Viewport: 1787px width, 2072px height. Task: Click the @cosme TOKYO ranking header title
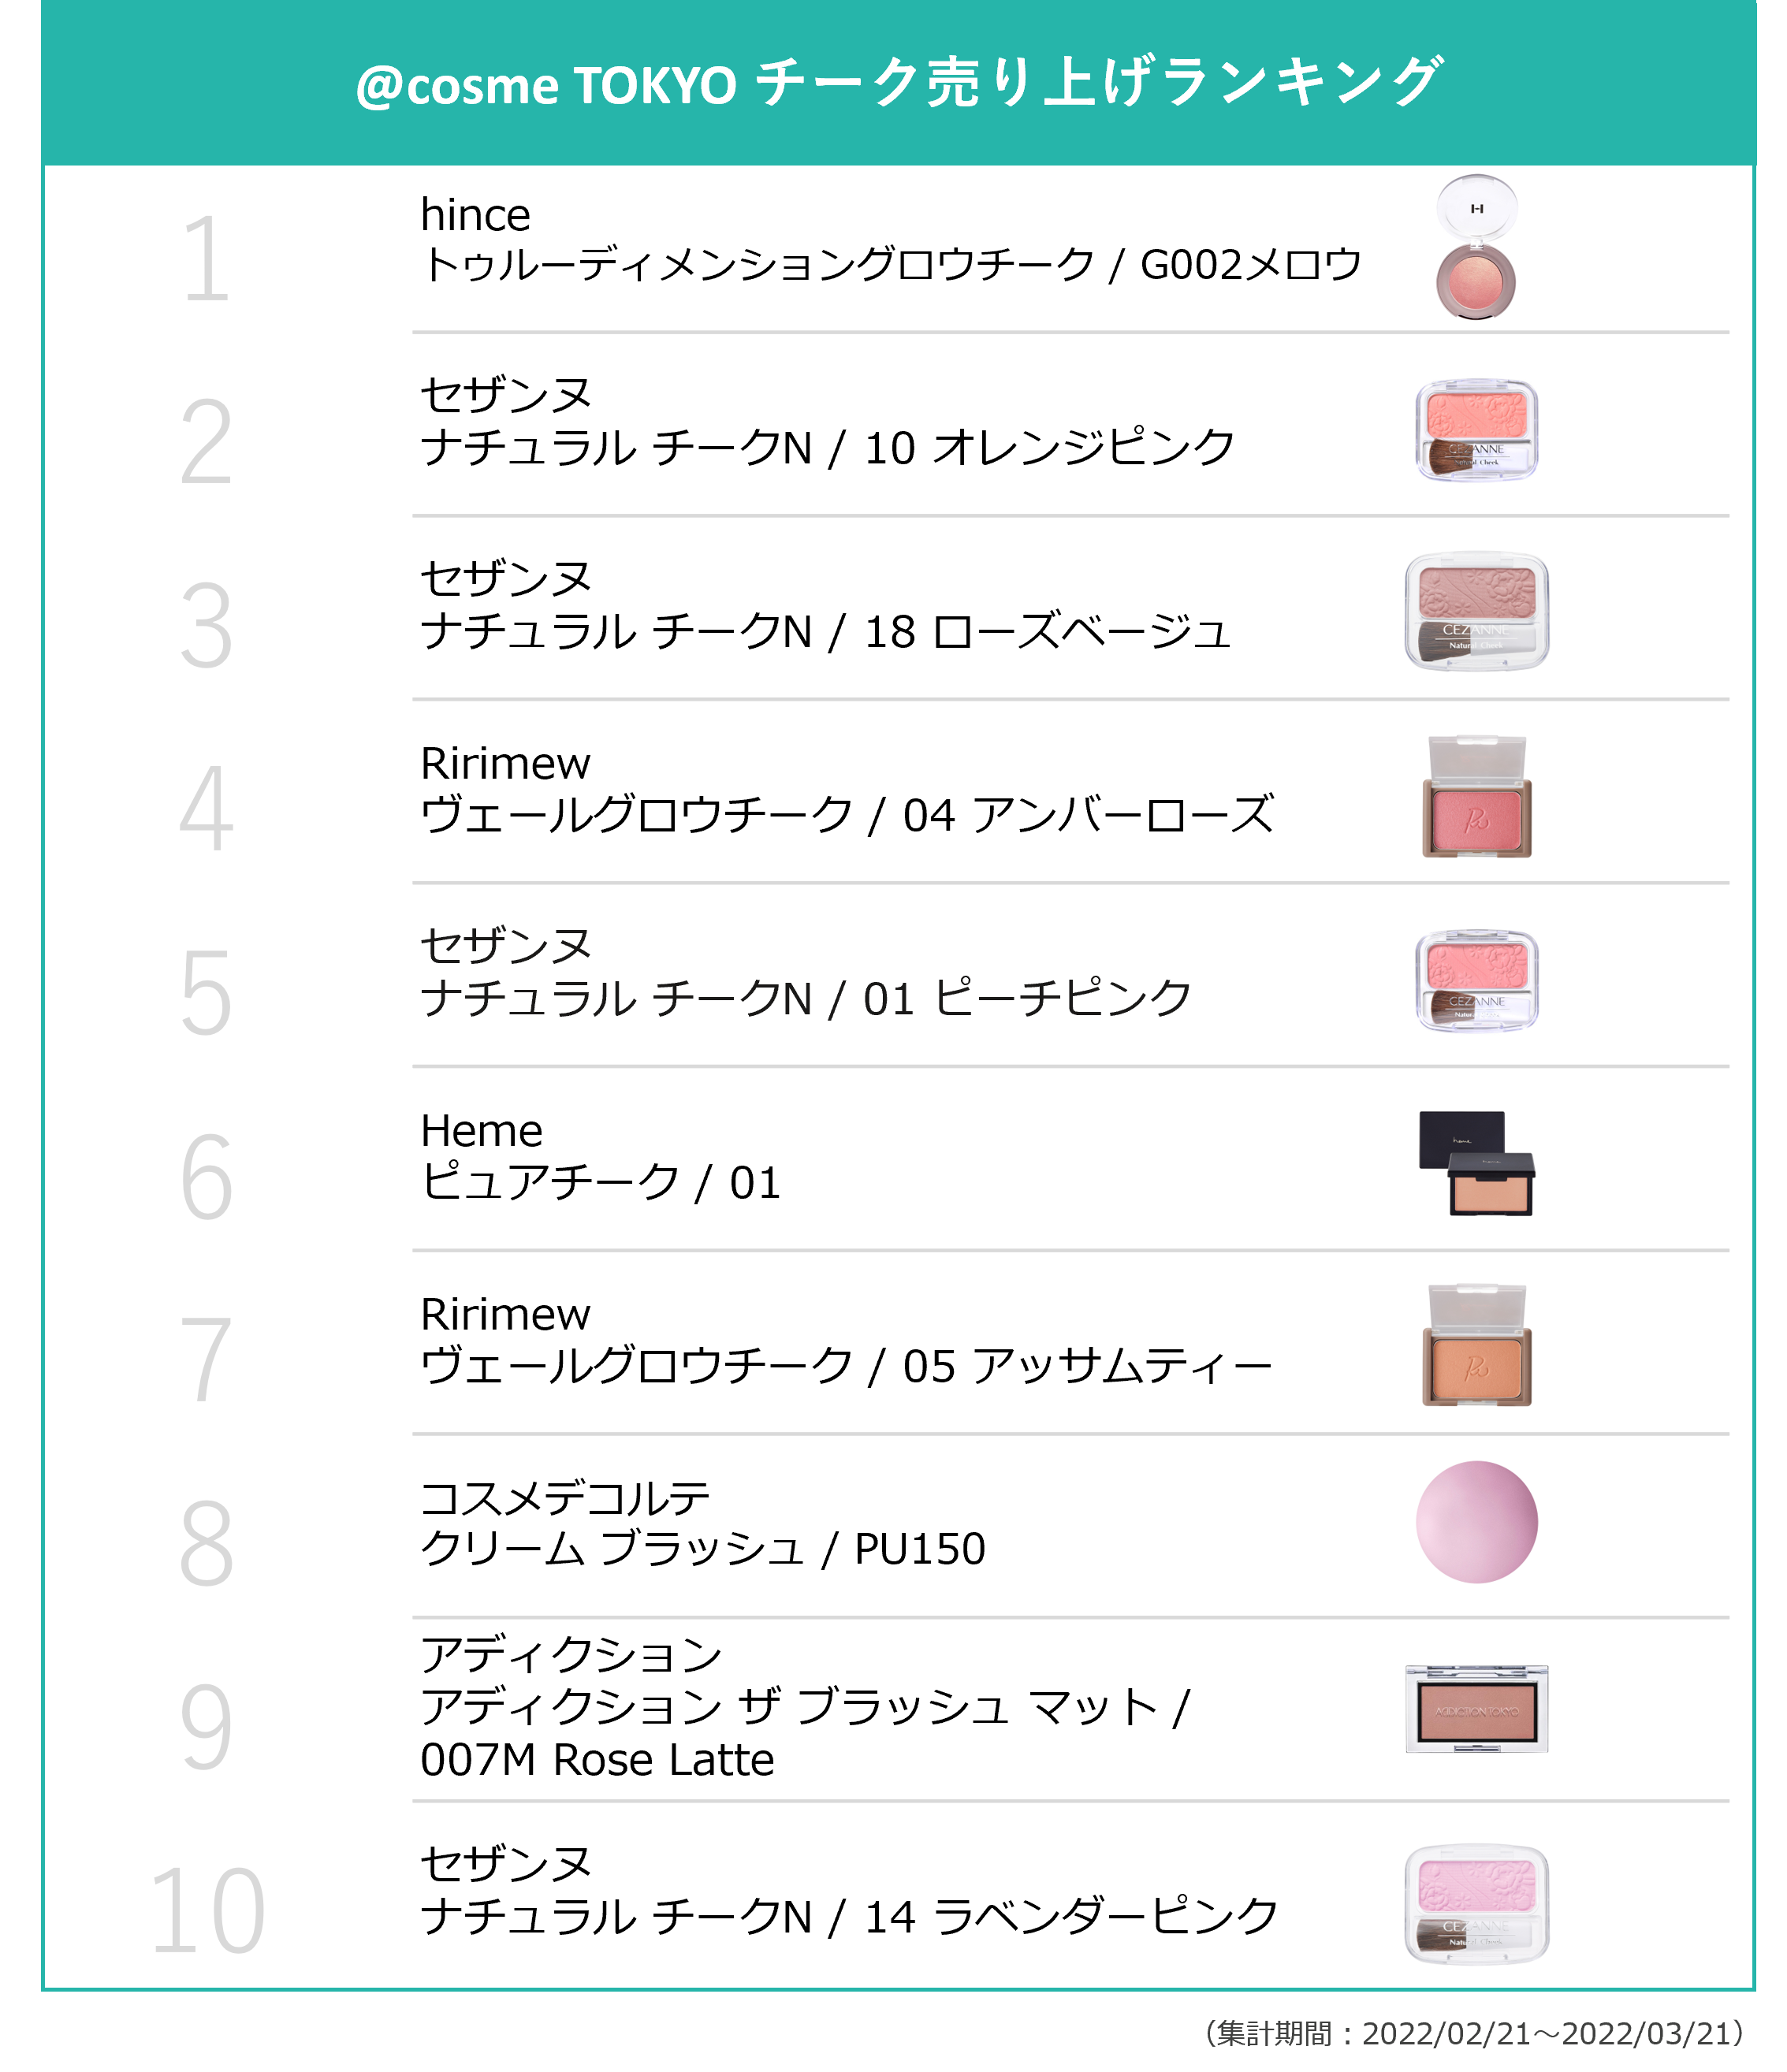(898, 83)
